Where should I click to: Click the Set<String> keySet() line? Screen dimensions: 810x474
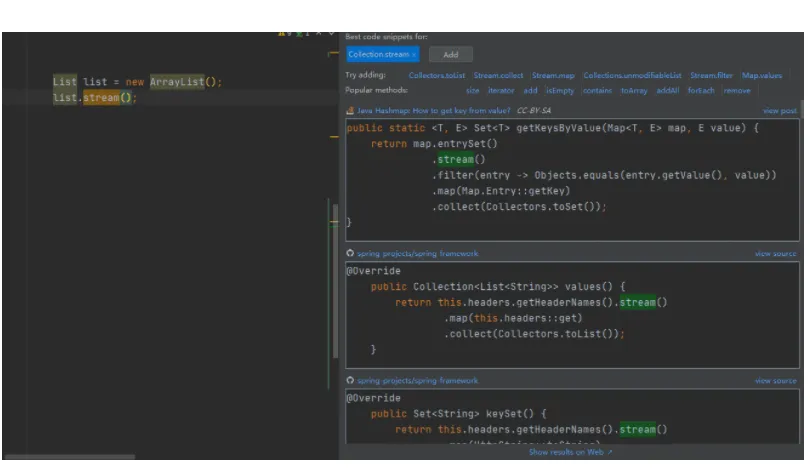point(458,414)
